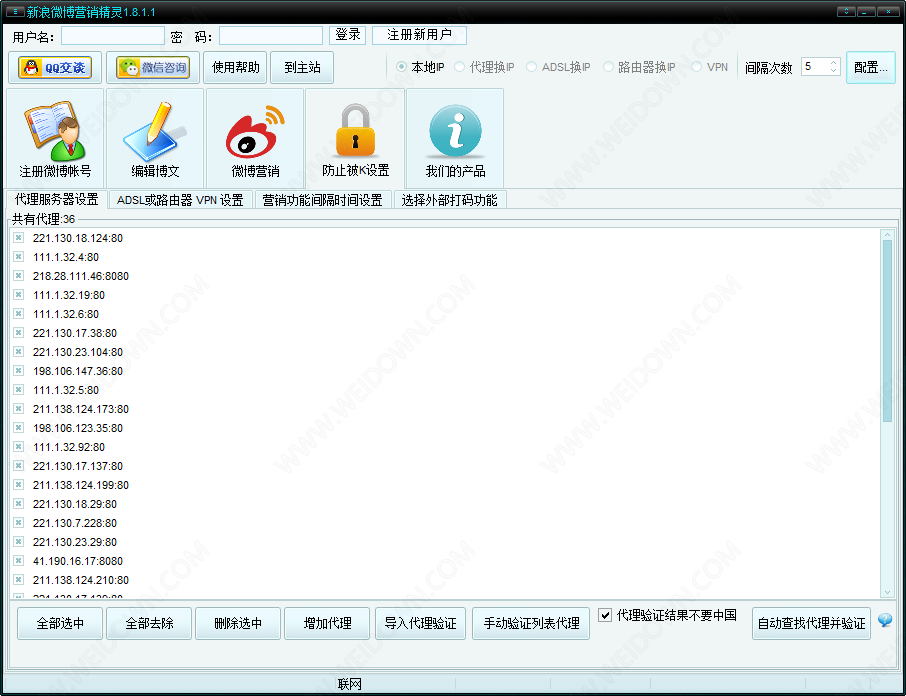
Task: Click 增加代理 button
Action: [x=327, y=623]
